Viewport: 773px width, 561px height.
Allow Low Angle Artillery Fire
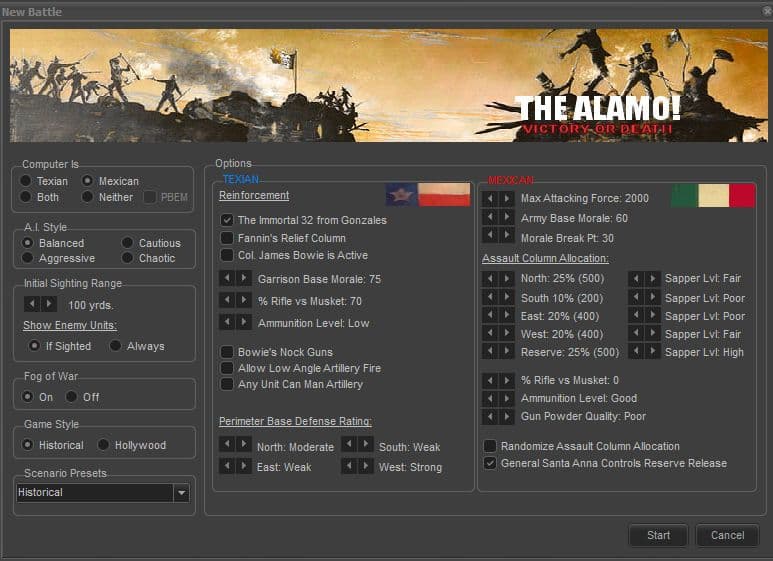(x=227, y=368)
